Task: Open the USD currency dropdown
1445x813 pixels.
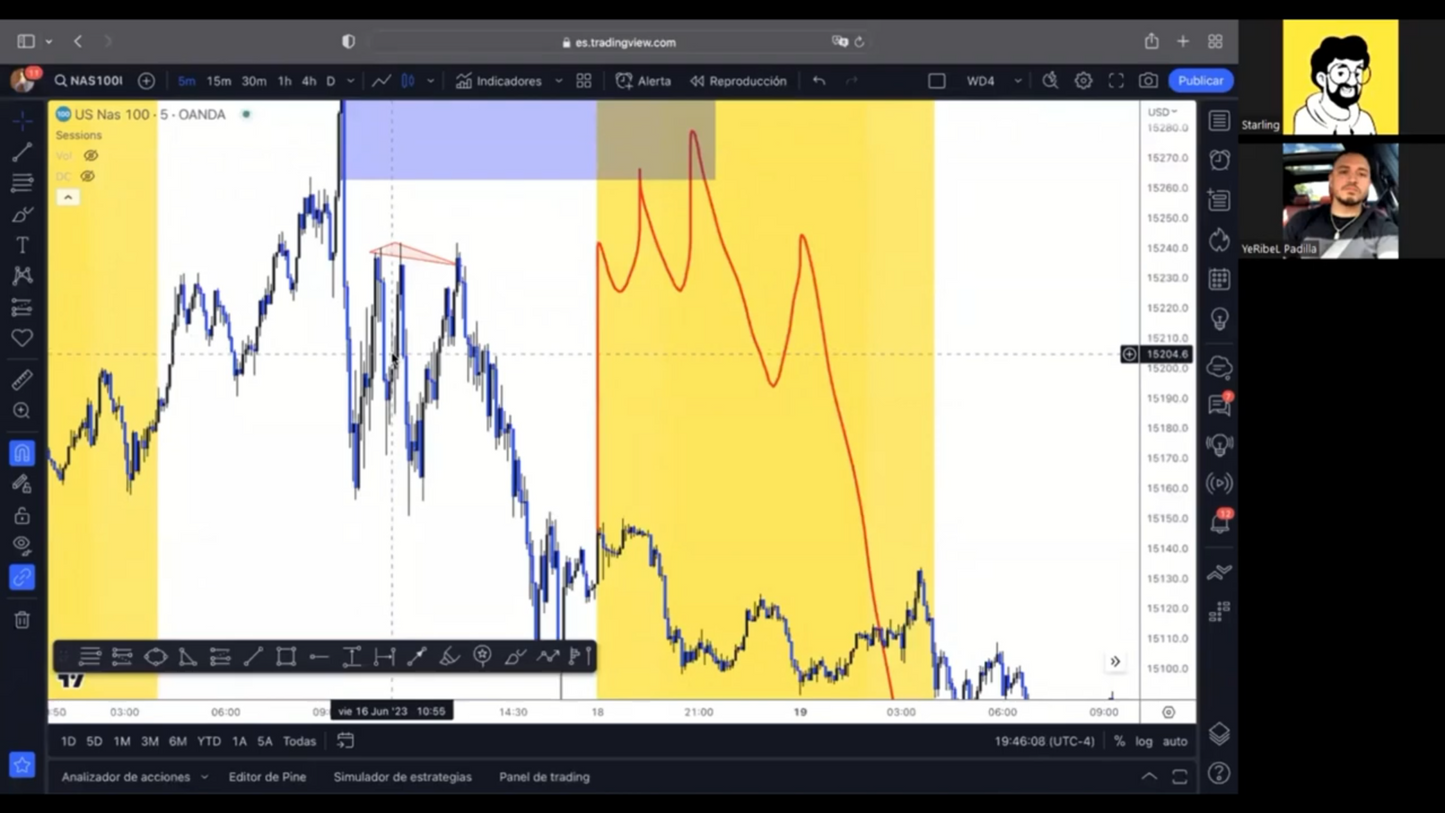Action: pyautogui.click(x=1162, y=112)
